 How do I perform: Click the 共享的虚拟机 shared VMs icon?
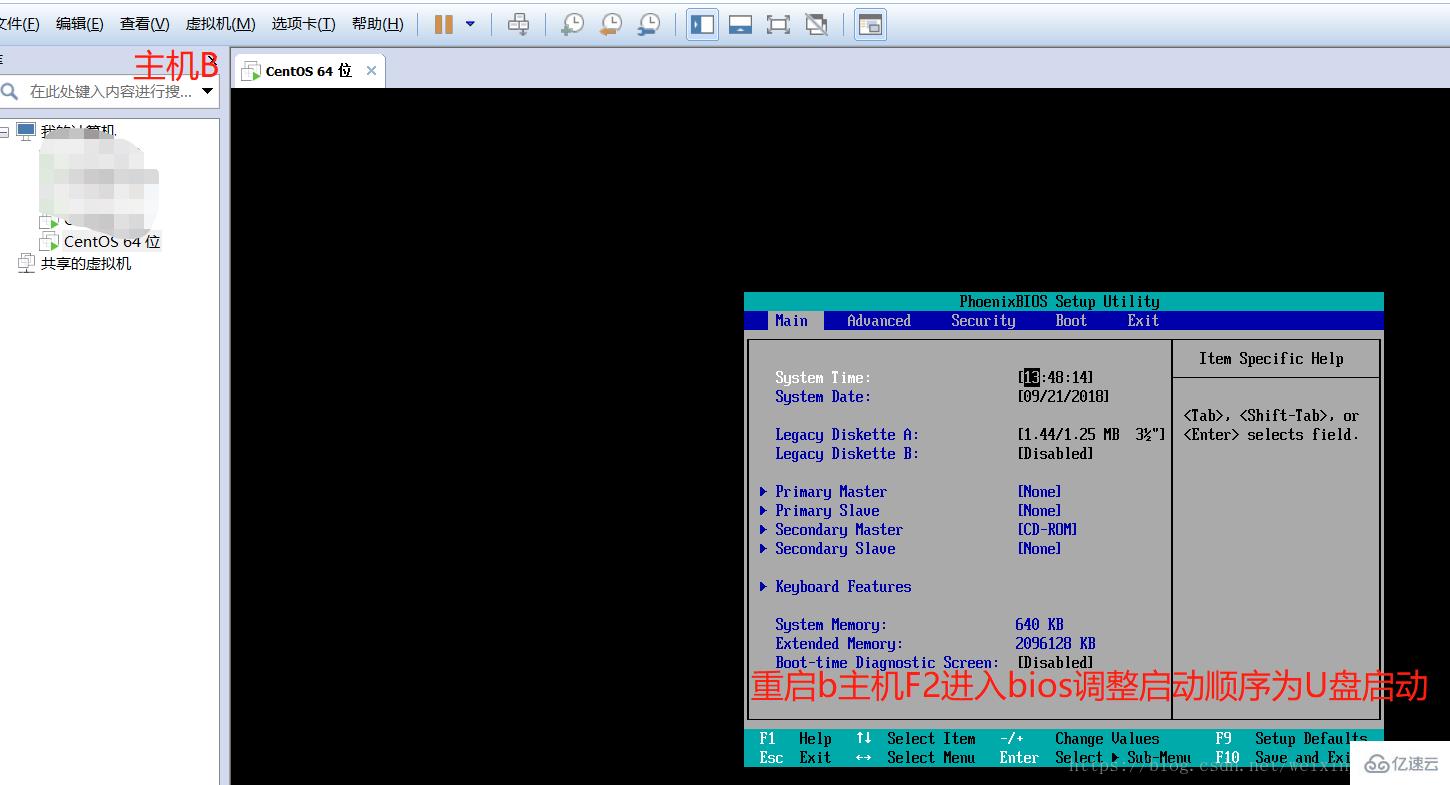coord(26,264)
